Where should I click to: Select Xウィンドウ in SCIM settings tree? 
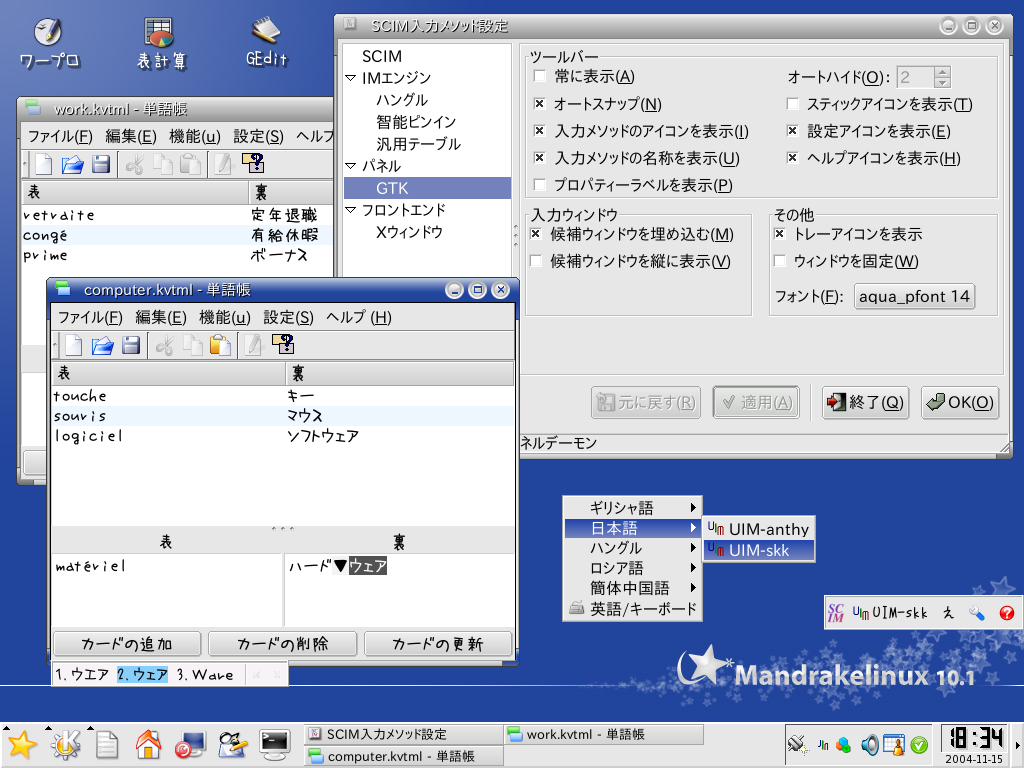pyautogui.click(x=409, y=232)
